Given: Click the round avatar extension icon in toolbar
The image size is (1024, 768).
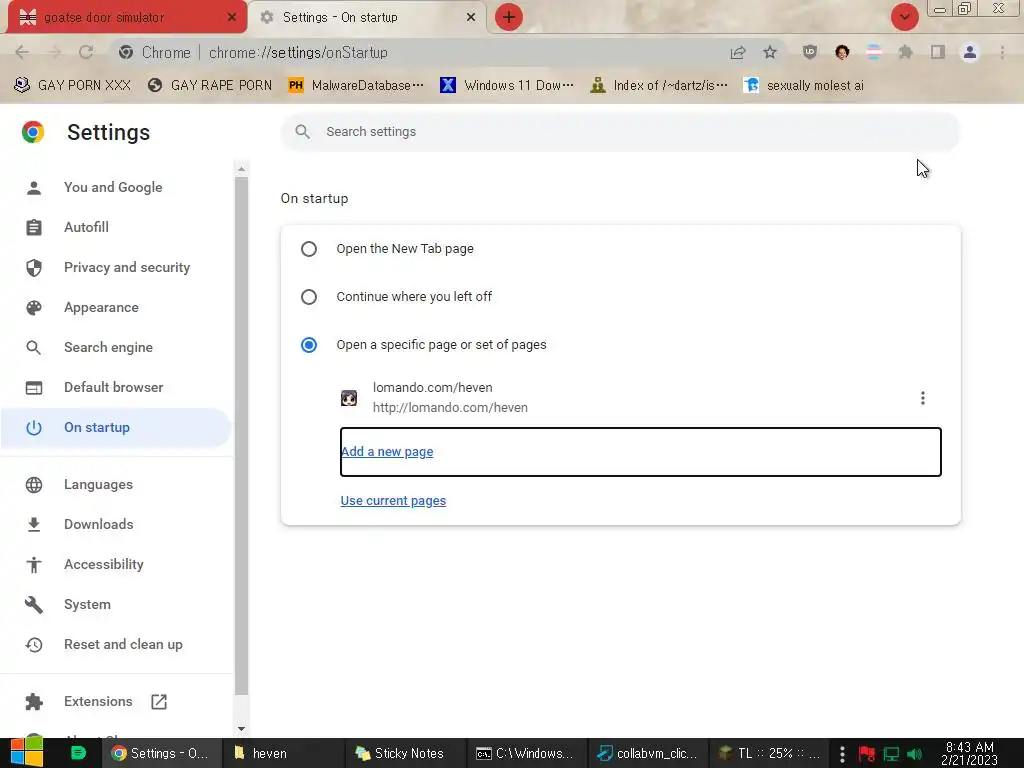Looking at the screenshot, I should pos(842,52).
